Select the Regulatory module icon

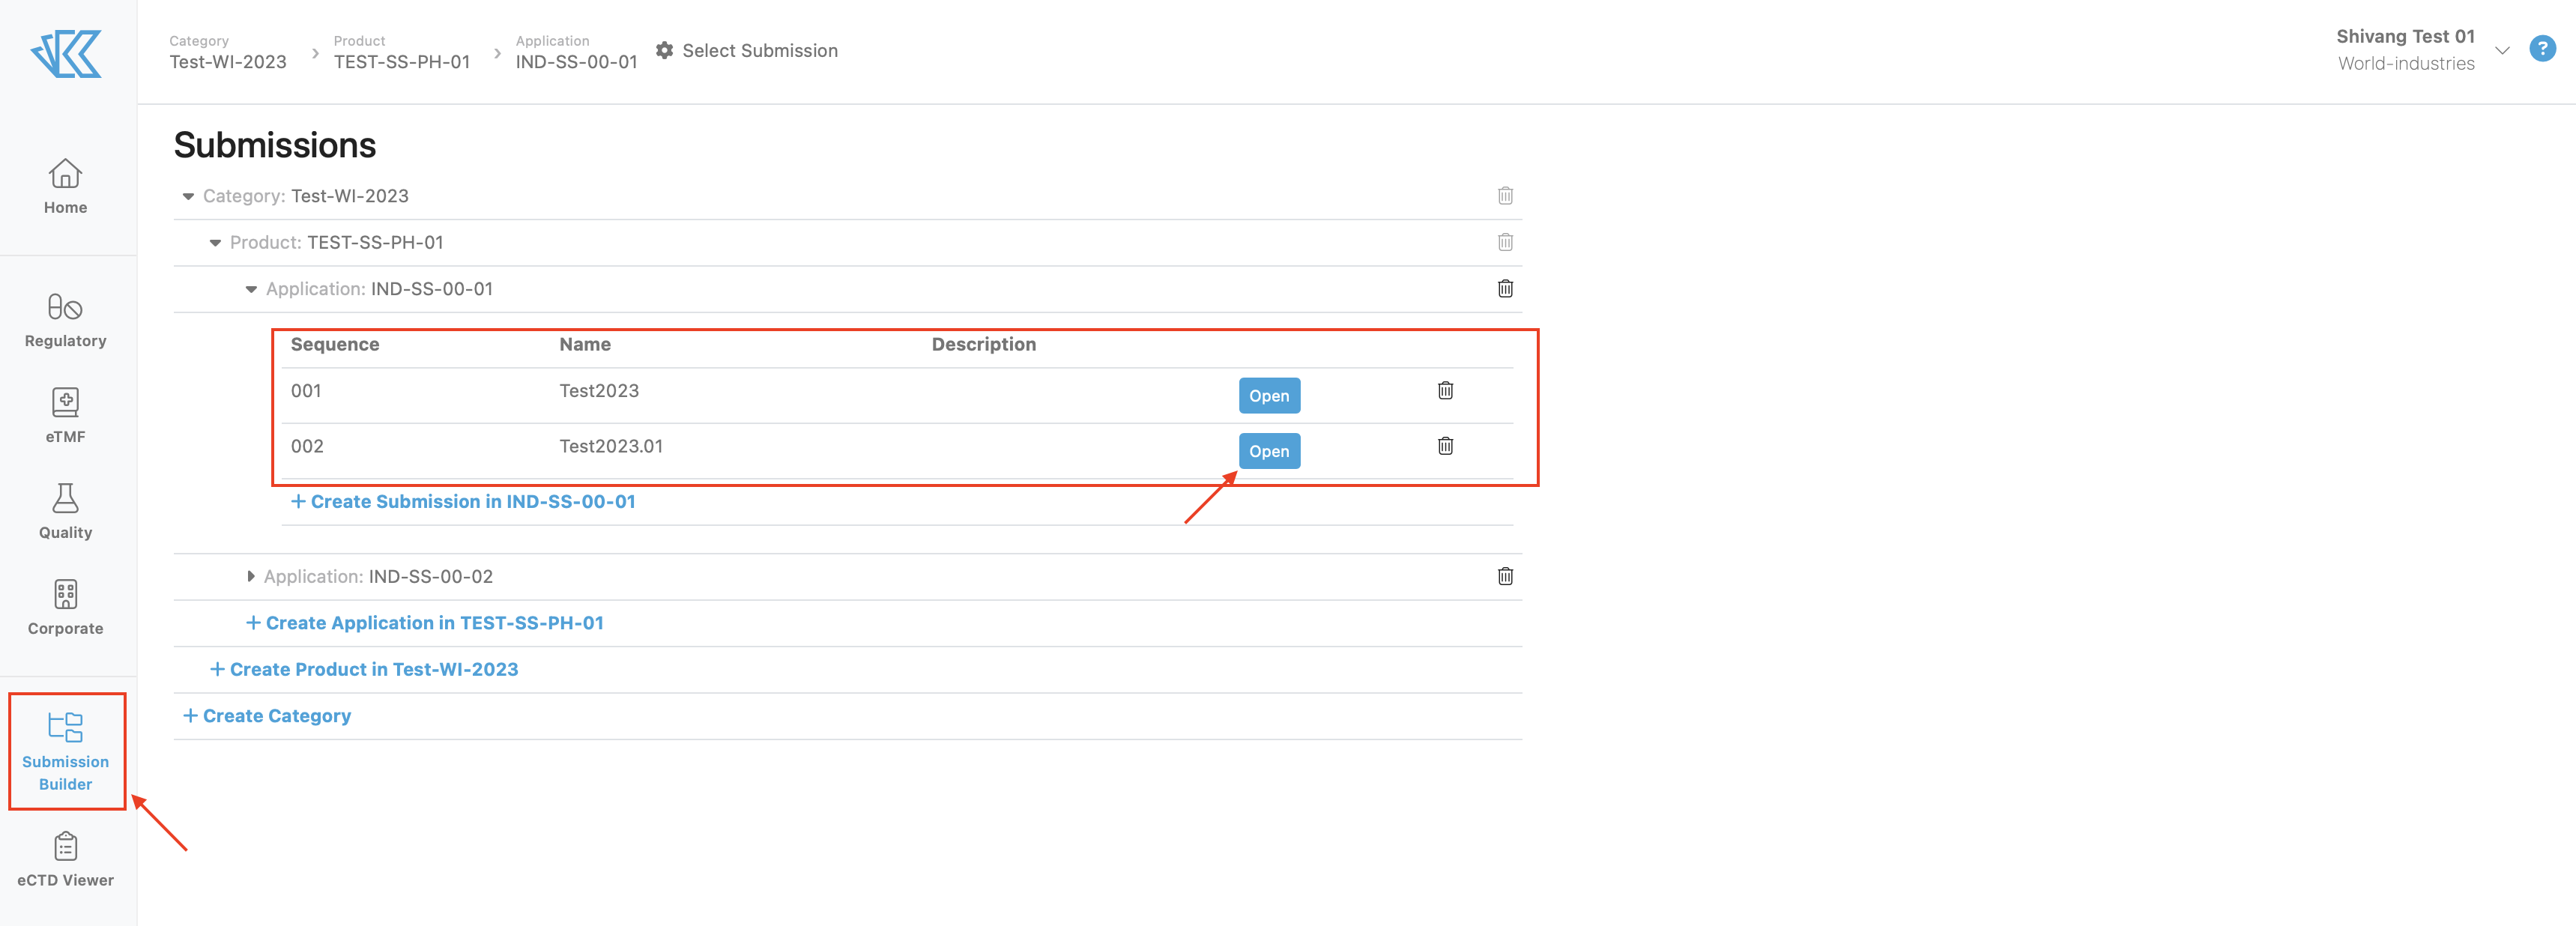pos(65,320)
